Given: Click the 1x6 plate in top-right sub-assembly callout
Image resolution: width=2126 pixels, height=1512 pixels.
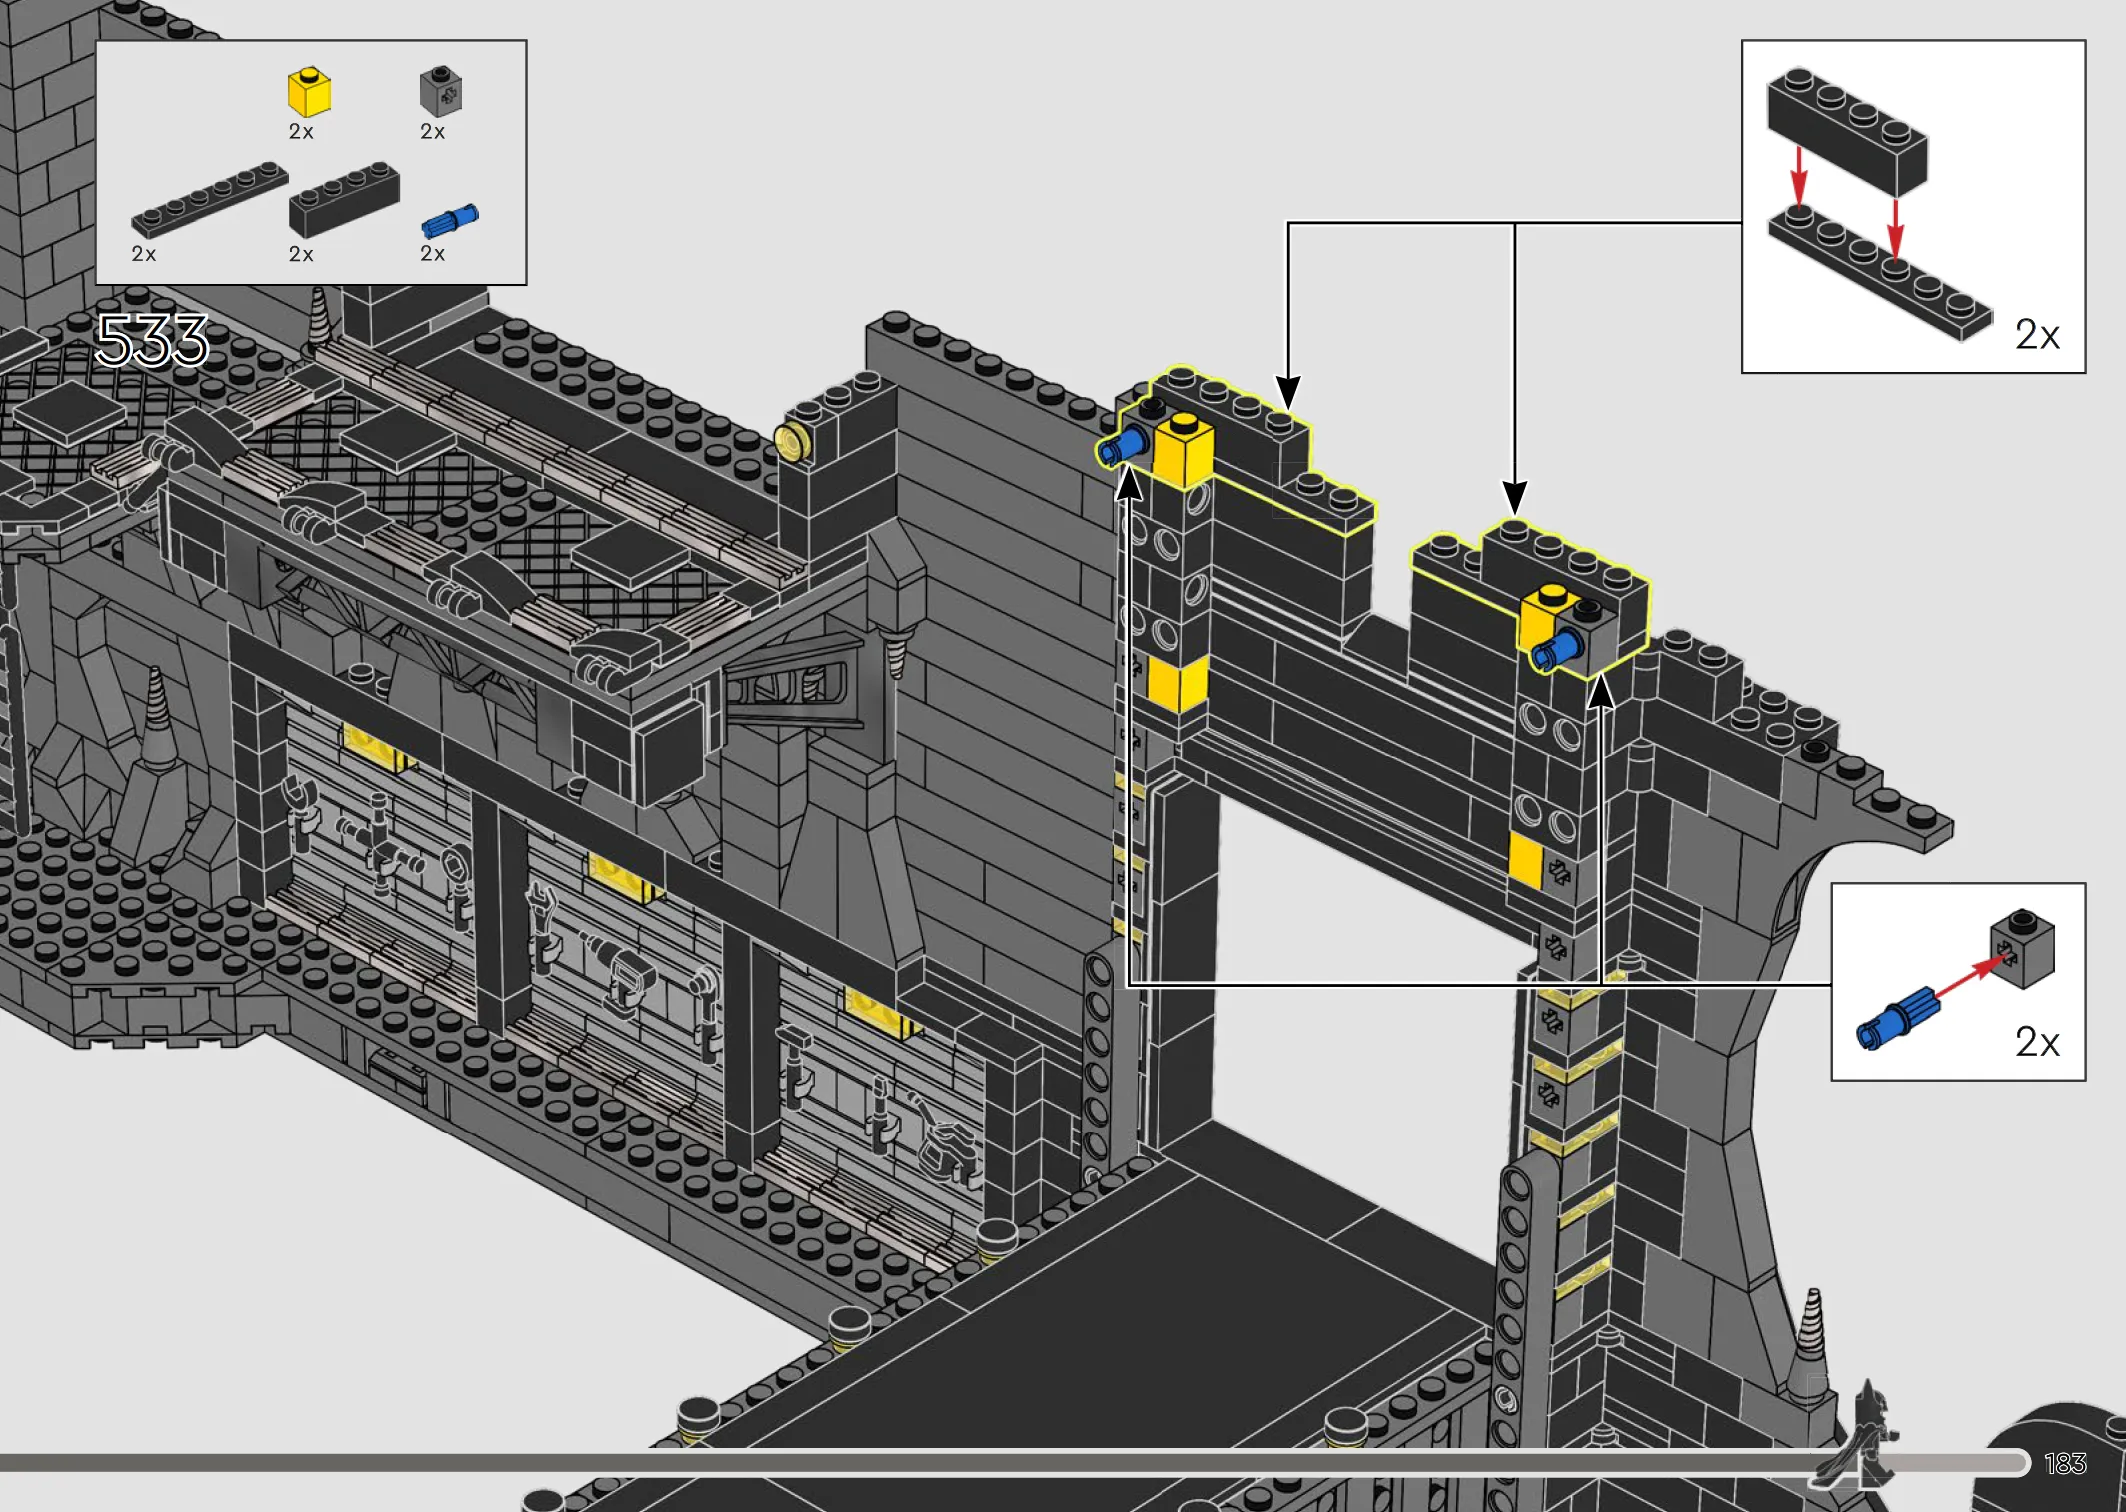Looking at the screenshot, I should tap(1880, 273).
